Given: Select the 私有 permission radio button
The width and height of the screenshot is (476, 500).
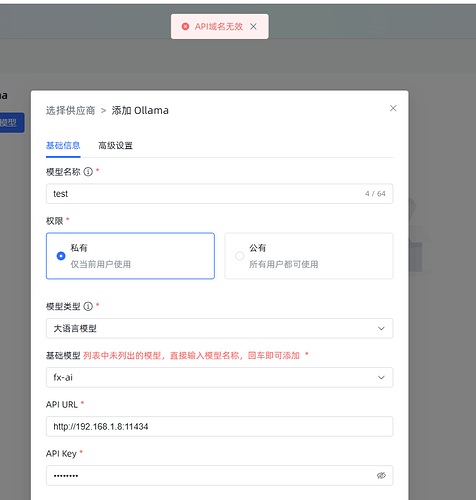Looking at the screenshot, I should (x=61, y=256).
